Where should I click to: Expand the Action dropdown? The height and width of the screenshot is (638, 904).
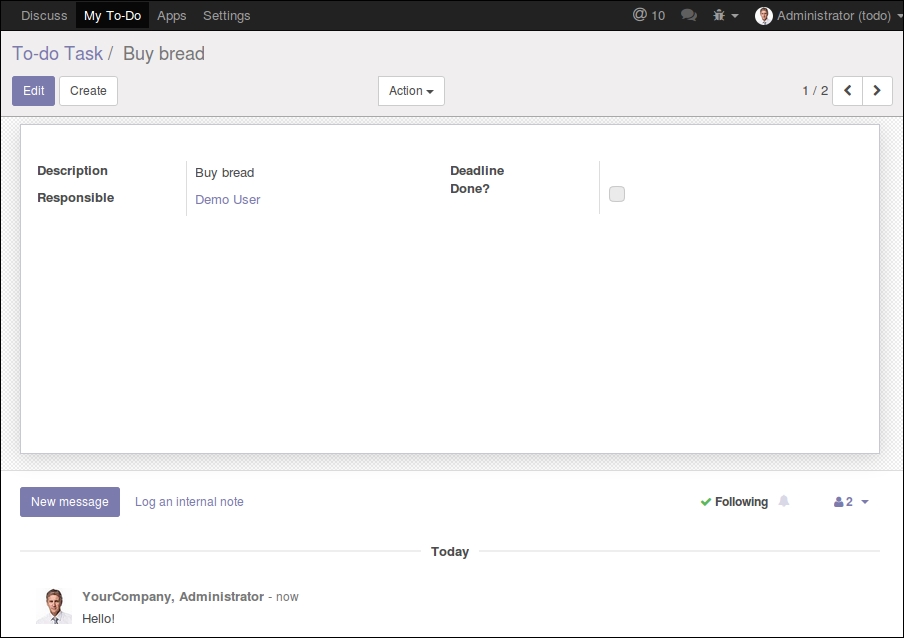point(411,90)
